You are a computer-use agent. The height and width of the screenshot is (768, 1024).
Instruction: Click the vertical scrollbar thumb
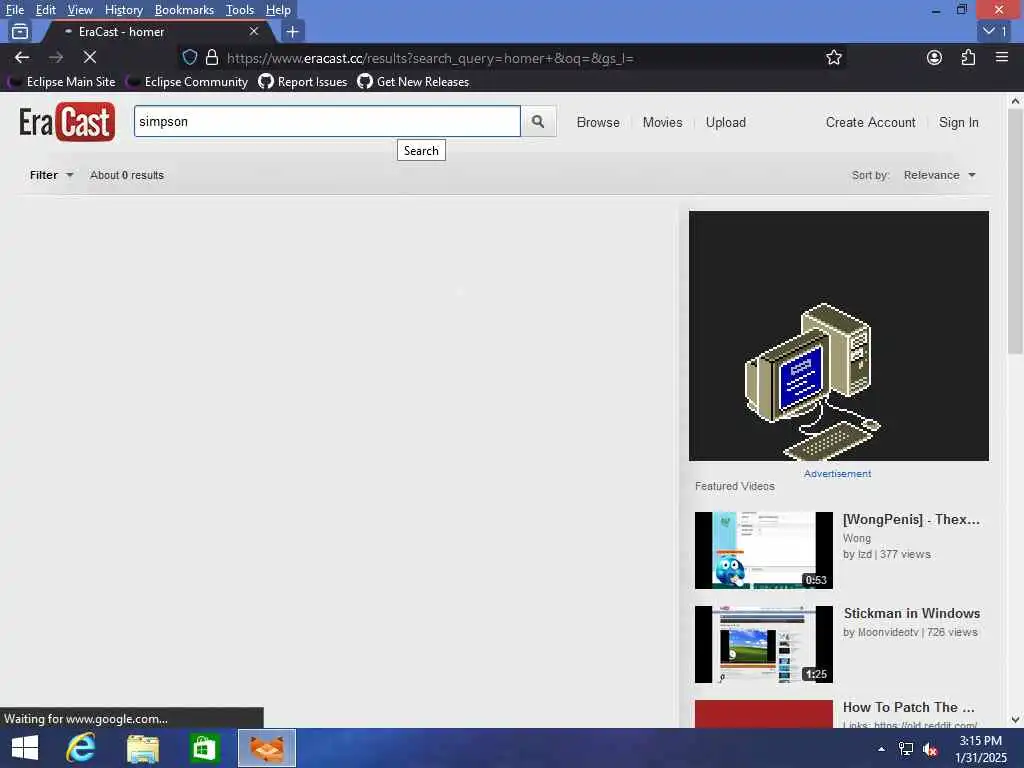pos(1015,232)
